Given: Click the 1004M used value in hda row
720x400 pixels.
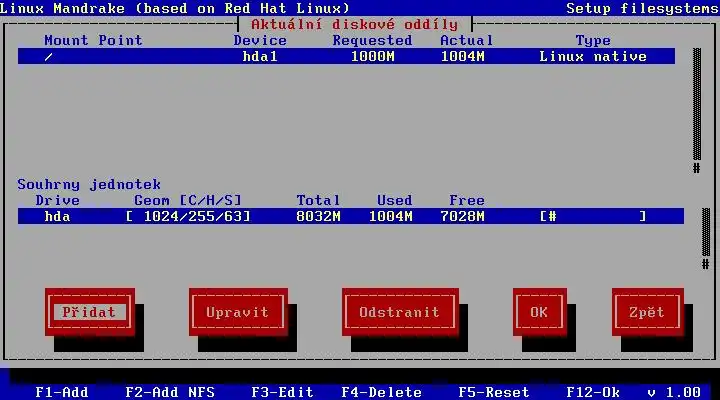Looking at the screenshot, I should pos(390,216).
